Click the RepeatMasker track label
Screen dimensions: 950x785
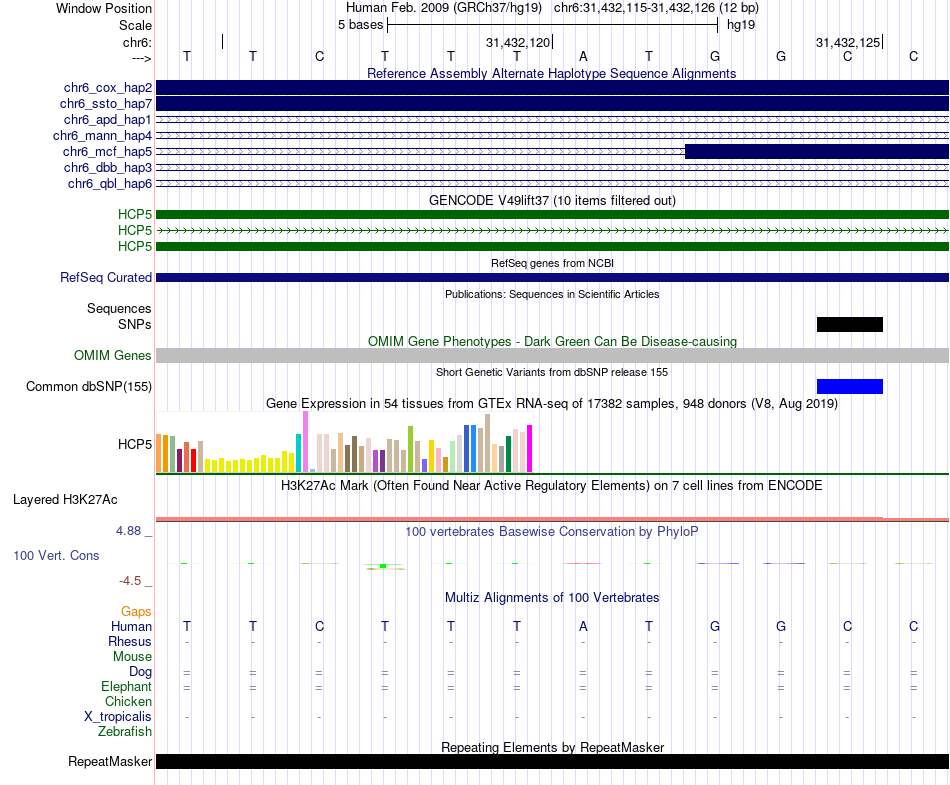click(110, 761)
